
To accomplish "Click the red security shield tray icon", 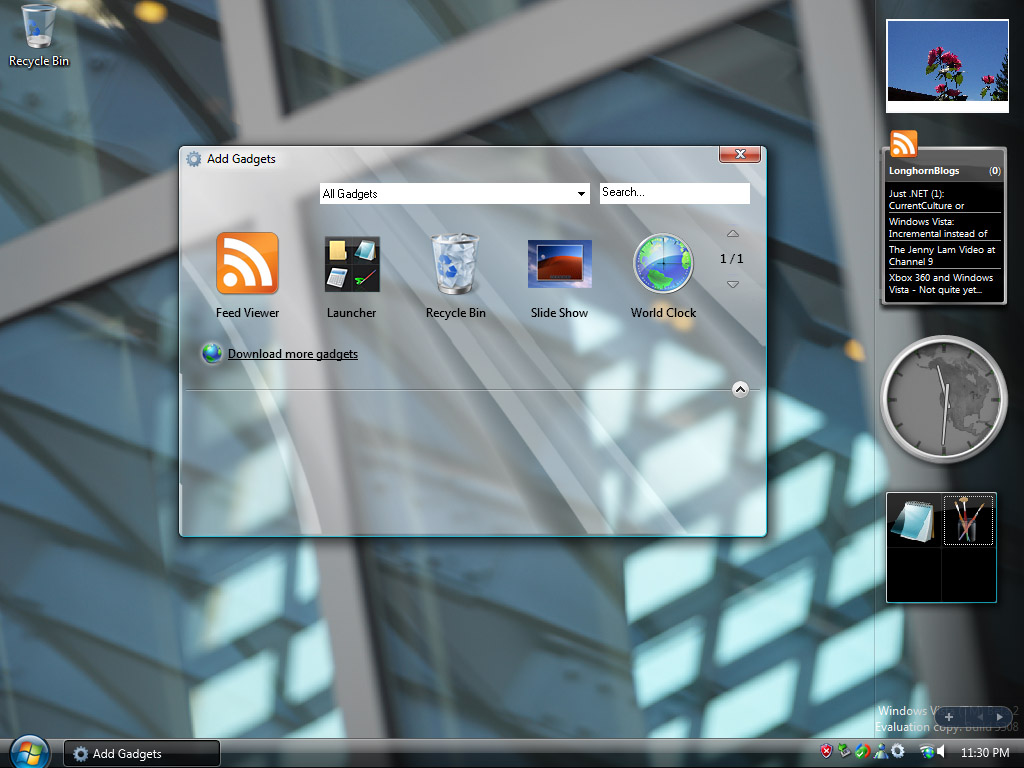I will (826, 752).
